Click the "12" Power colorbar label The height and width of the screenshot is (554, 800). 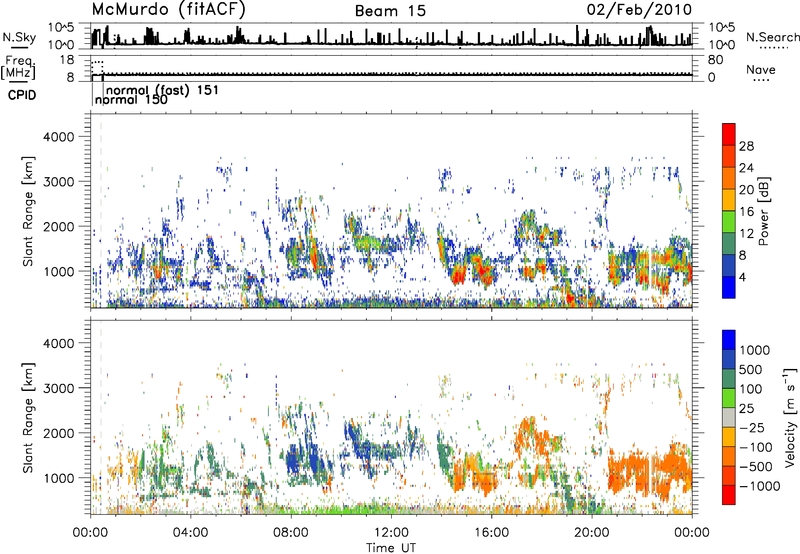[x=746, y=233]
